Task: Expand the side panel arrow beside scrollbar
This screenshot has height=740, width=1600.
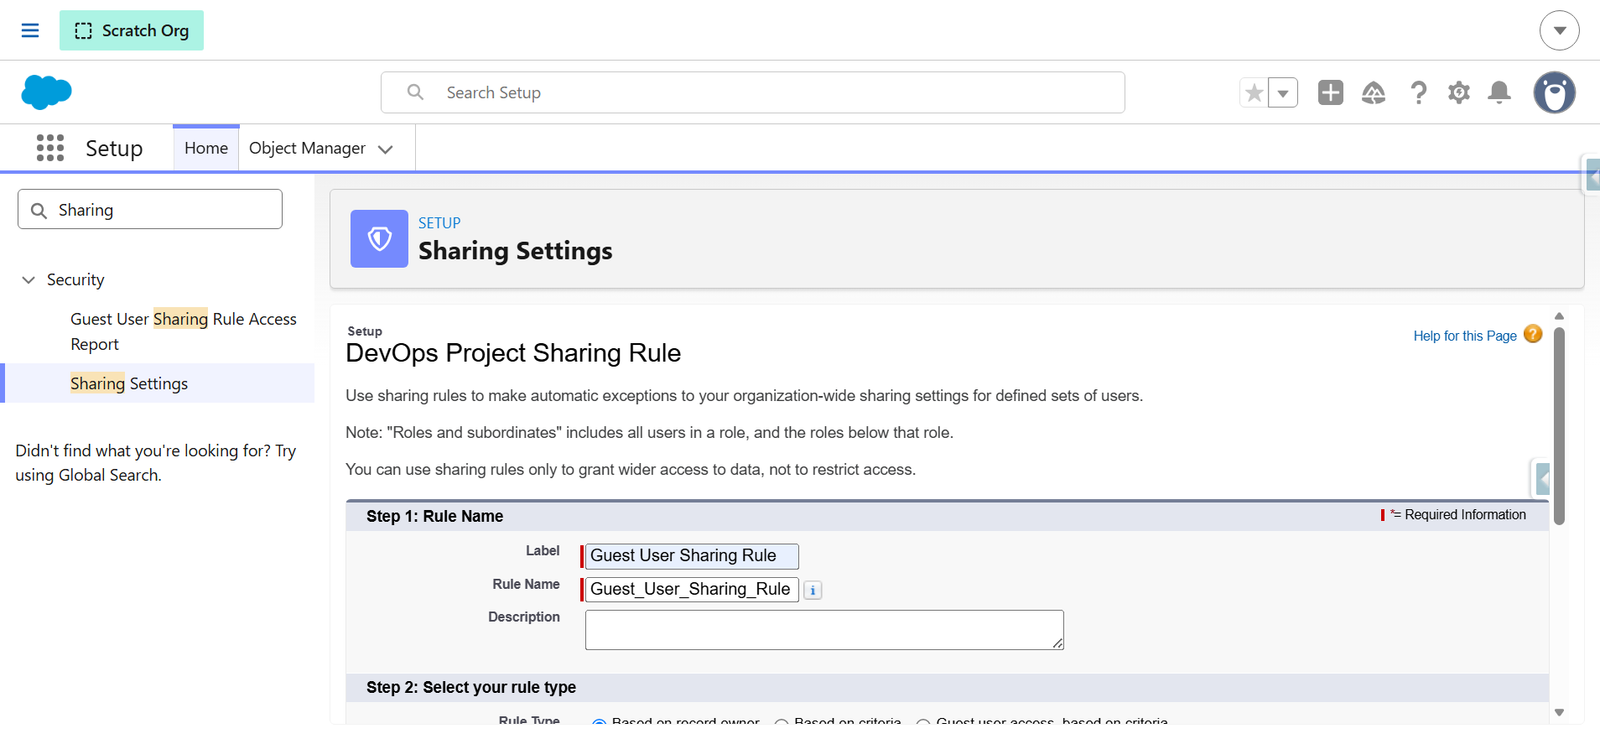Action: pos(1542,480)
